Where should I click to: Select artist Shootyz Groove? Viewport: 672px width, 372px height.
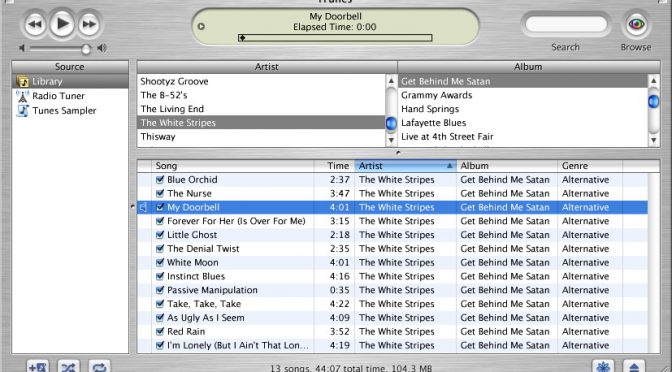click(261, 81)
